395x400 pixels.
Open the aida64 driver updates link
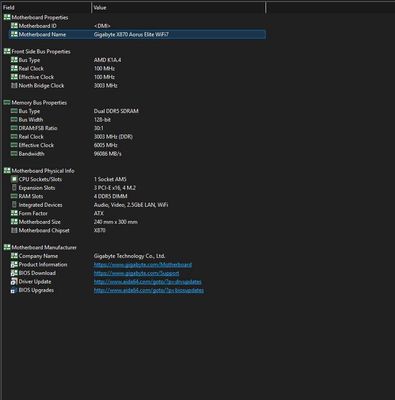[x=148, y=282]
